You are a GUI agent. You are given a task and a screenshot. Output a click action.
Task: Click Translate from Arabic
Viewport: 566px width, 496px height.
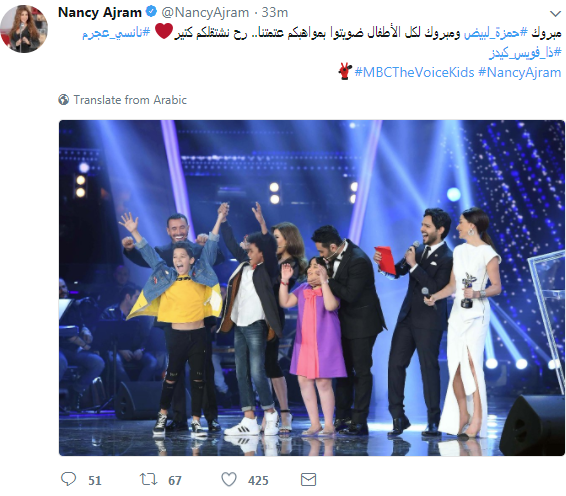tap(130, 100)
